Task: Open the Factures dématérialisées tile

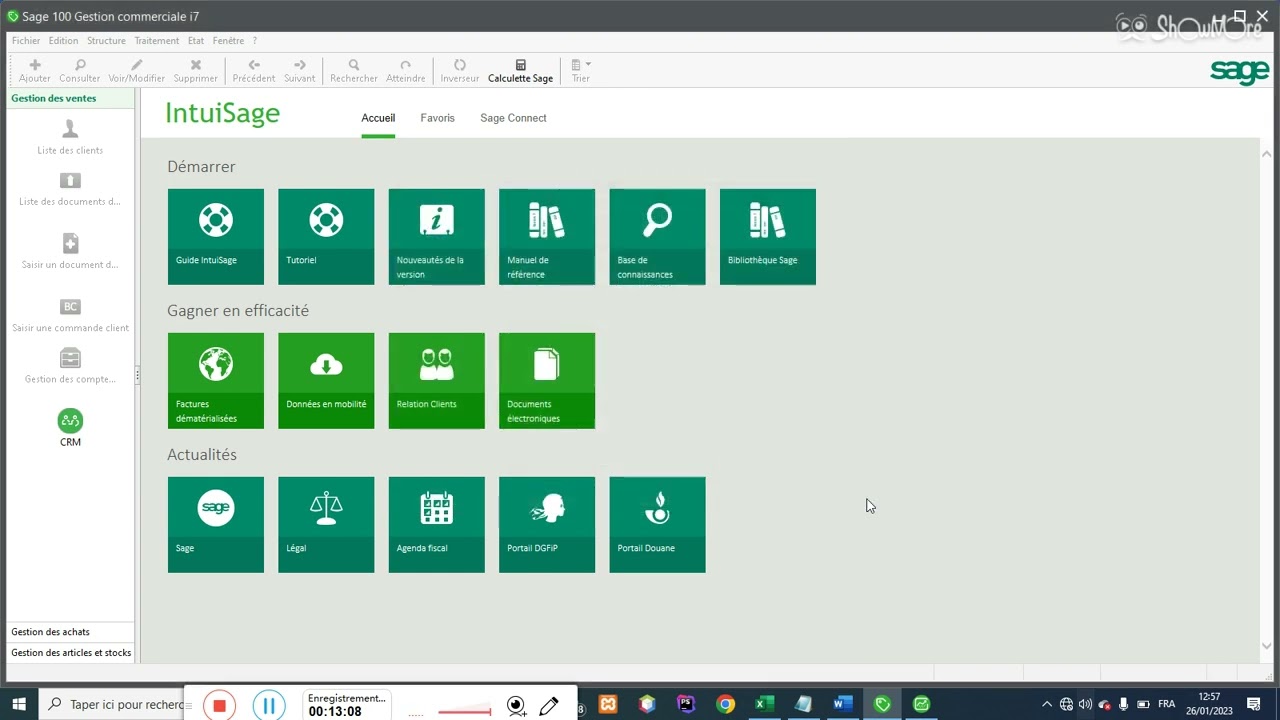Action: 216,381
